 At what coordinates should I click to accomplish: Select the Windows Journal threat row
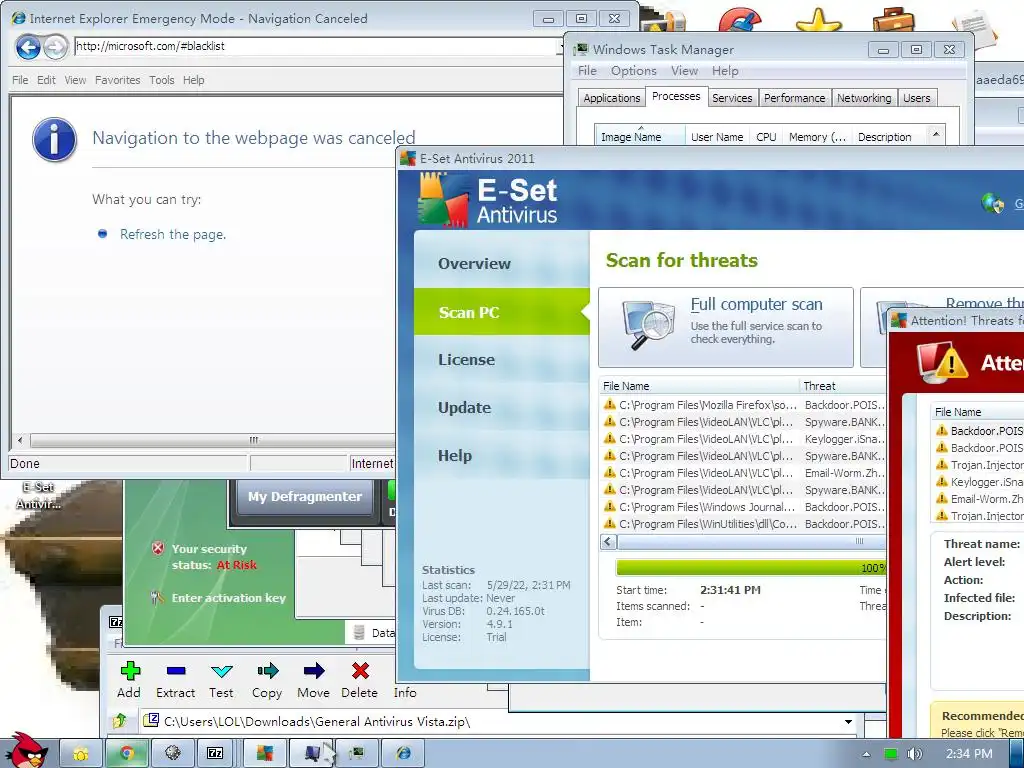tap(743, 507)
